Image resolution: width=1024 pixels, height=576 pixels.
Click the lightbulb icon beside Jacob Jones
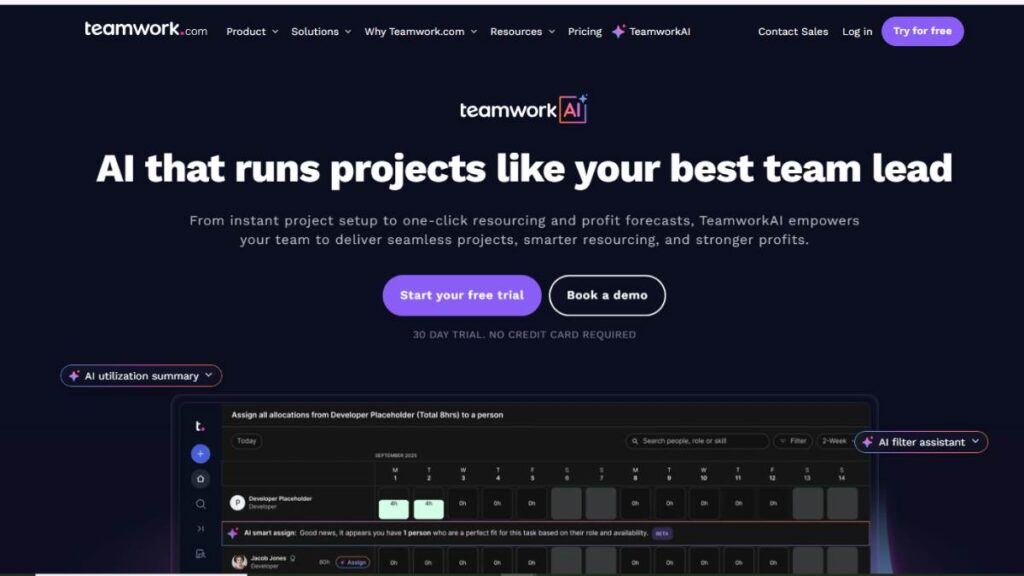pos(293,558)
